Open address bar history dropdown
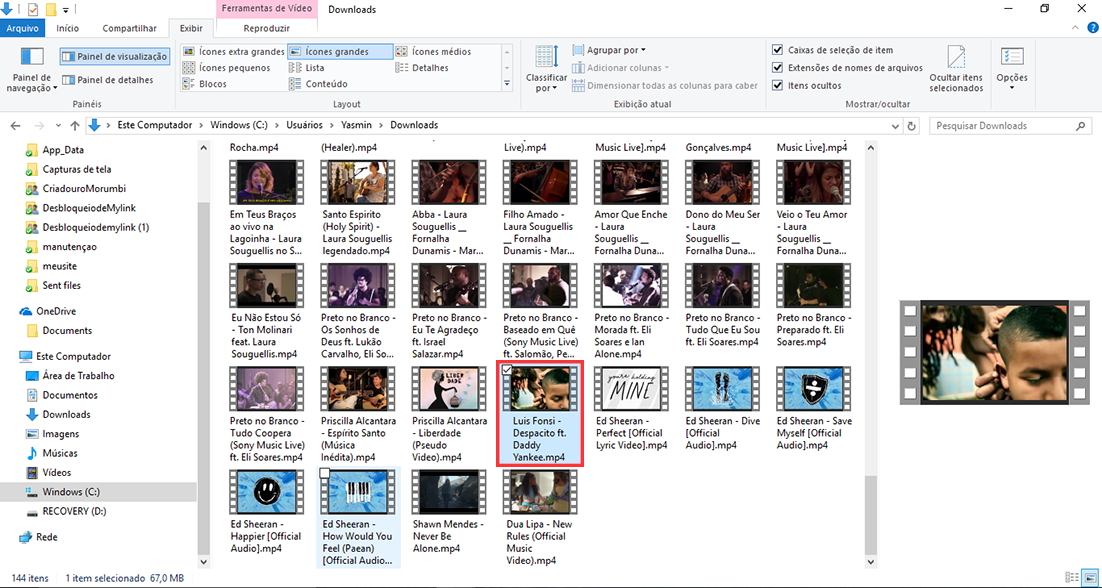Image resolution: width=1102 pixels, height=588 pixels. [x=895, y=126]
